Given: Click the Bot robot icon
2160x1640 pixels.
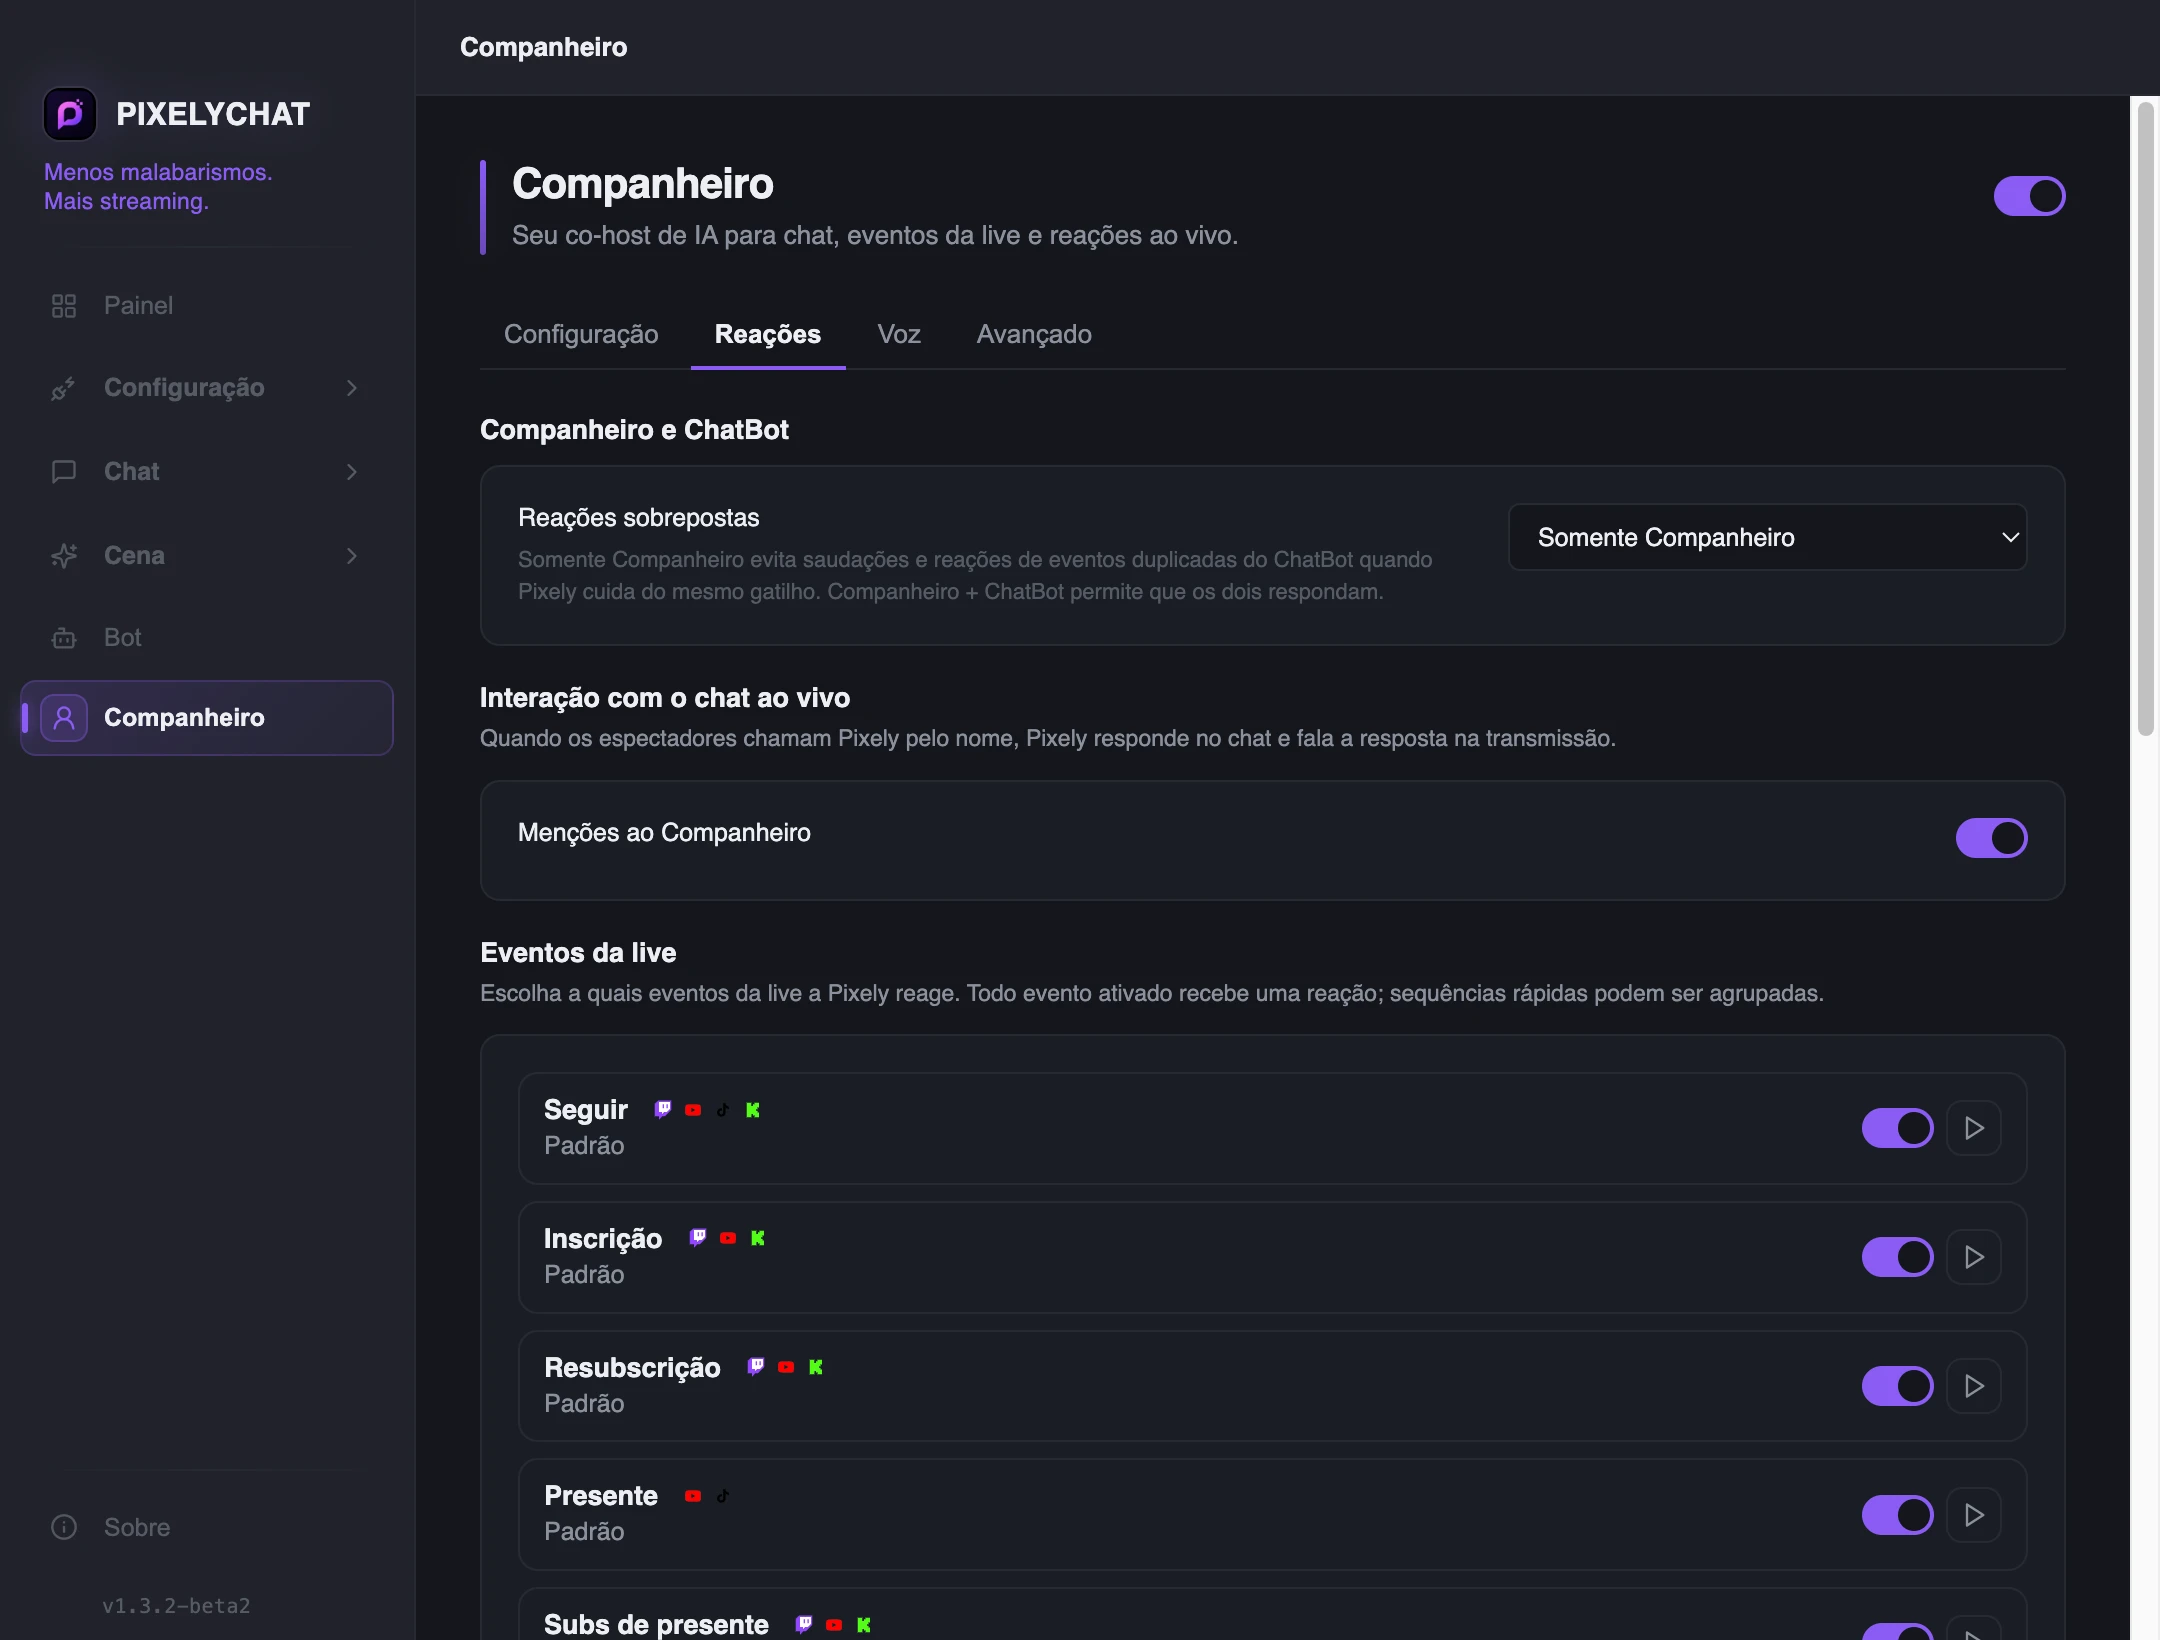Looking at the screenshot, I should (64, 638).
